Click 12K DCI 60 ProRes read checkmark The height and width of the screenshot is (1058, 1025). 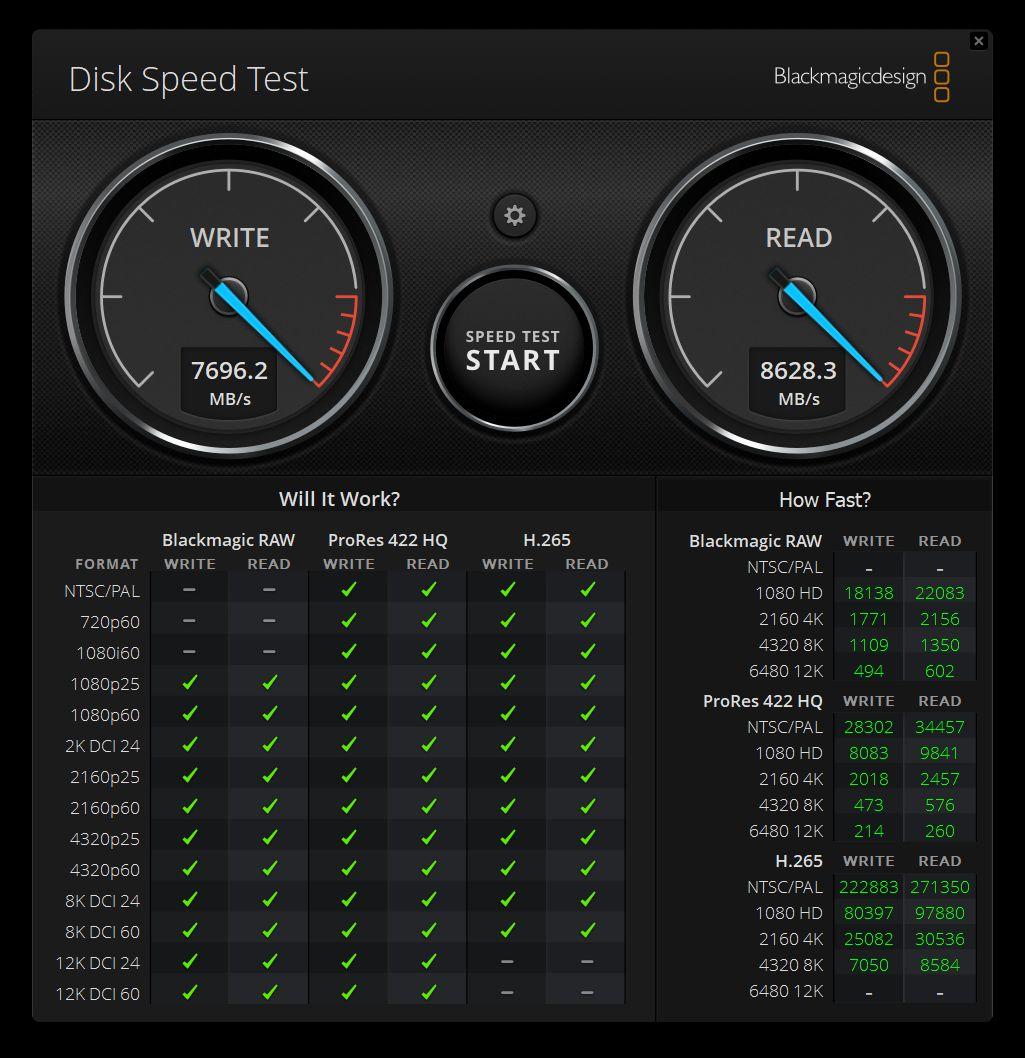(x=428, y=994)
